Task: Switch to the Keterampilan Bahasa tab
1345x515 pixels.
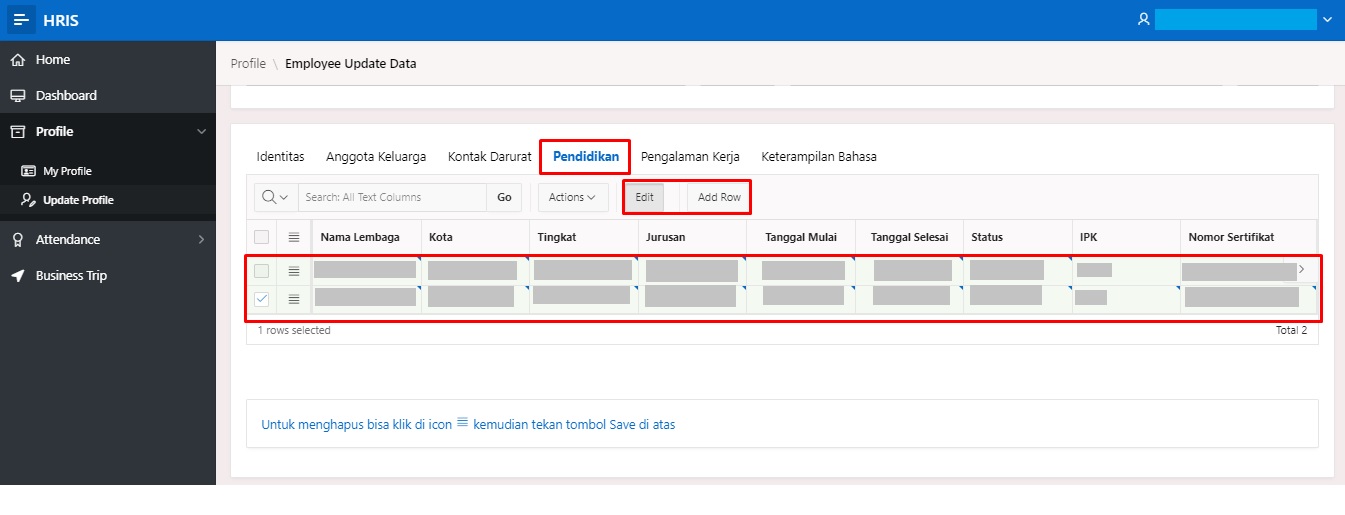Action: [819, 157]
